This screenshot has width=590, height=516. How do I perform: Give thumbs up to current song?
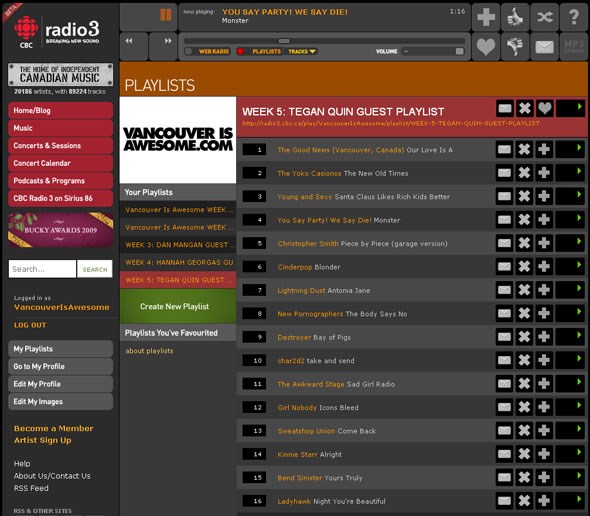point(515,17)
